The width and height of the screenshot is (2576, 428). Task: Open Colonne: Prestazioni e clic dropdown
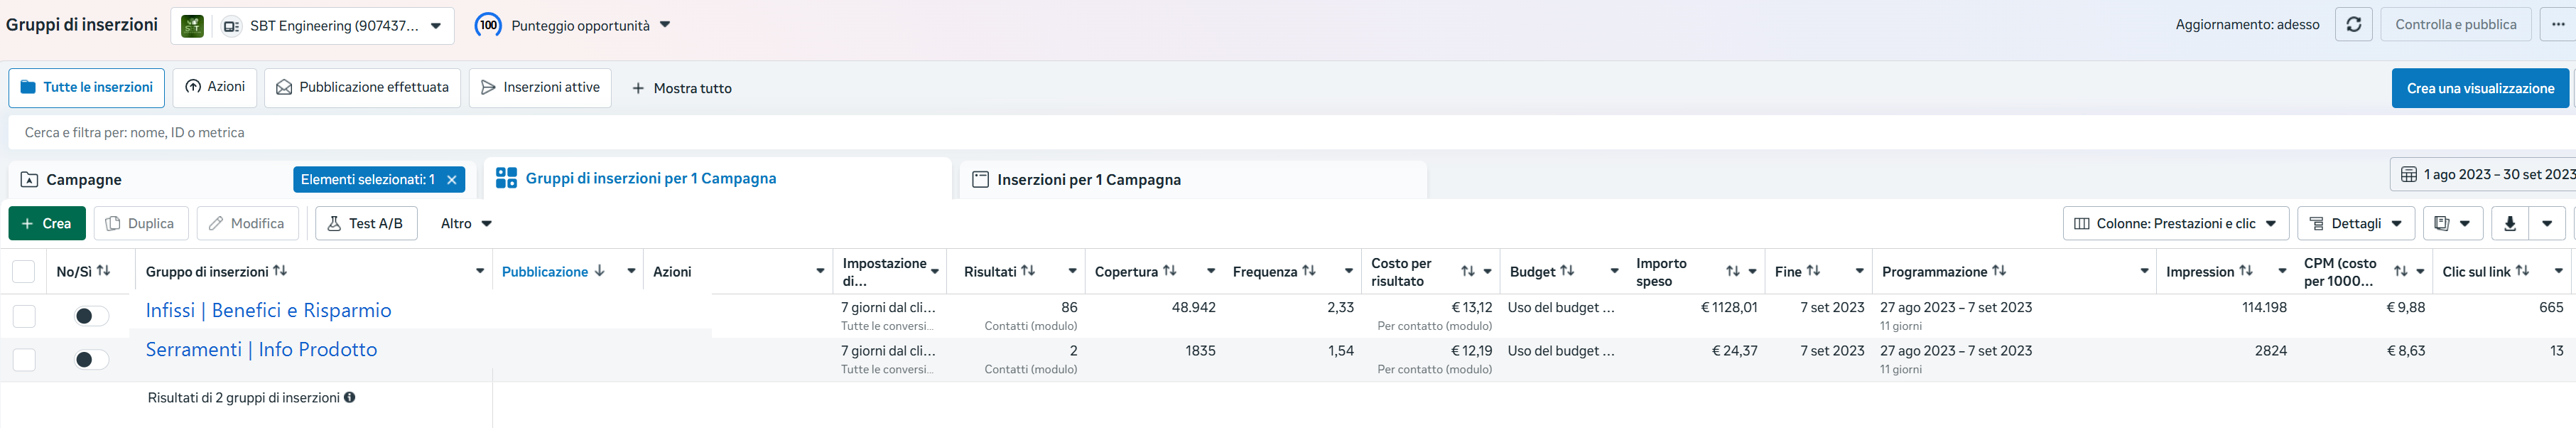[x=2176, y=223]
